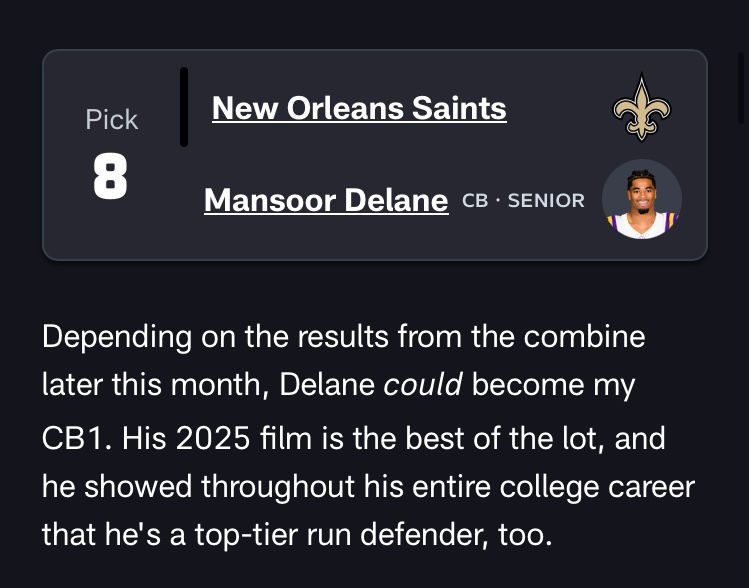
Task: Click the "Pick" label above the number
Action: [111, 120]
